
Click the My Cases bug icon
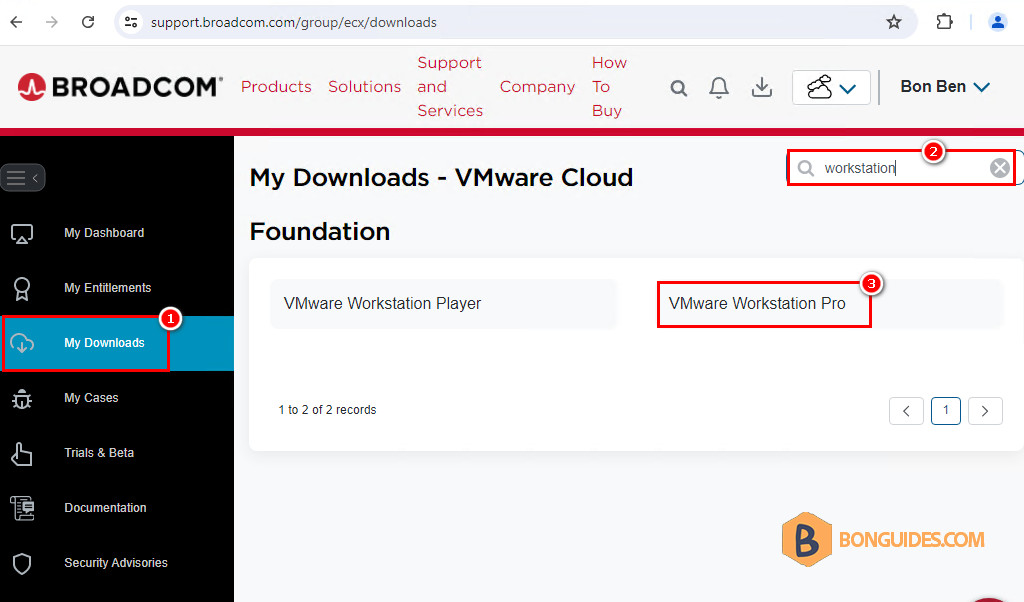click(x=22, y=398)
